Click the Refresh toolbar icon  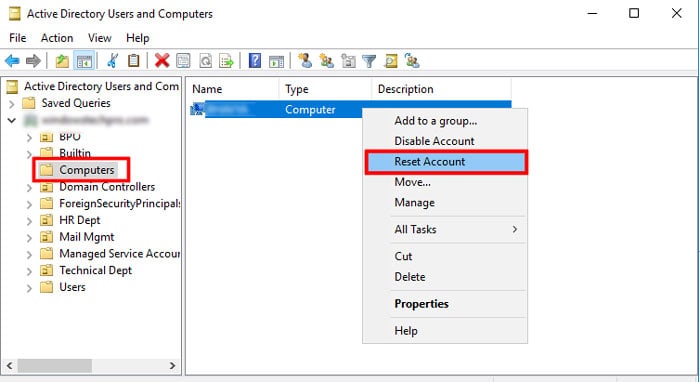coord(205,60)
